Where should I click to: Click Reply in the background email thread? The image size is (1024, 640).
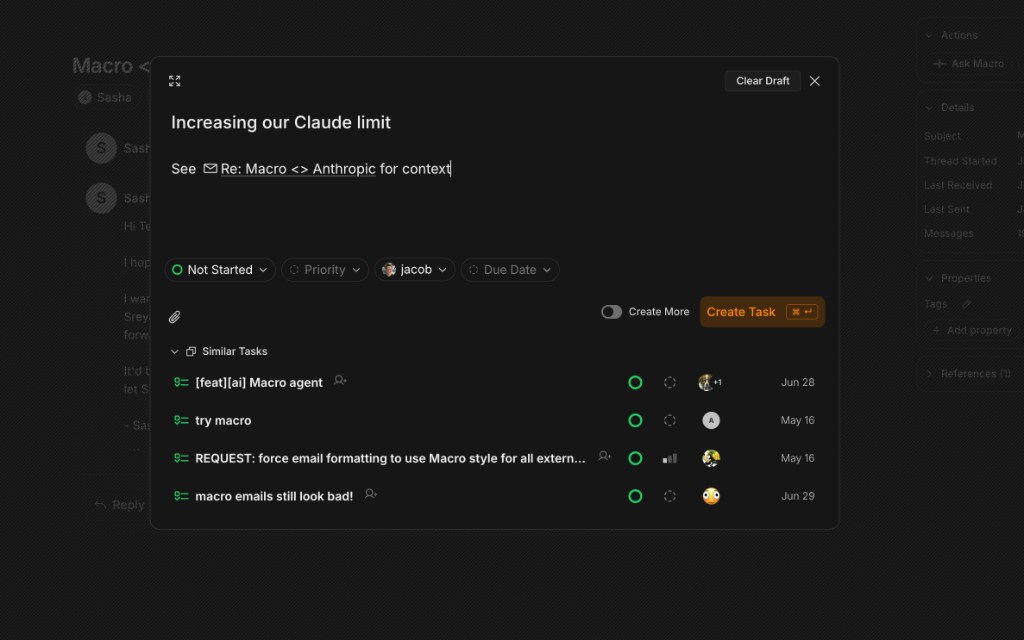120,505
